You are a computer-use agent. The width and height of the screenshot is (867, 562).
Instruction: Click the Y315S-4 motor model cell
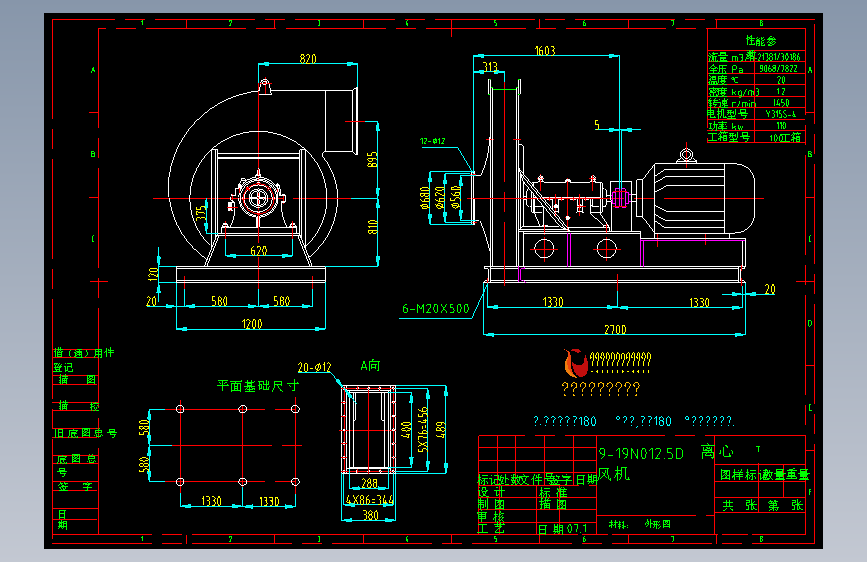click(x=781, y=115)
